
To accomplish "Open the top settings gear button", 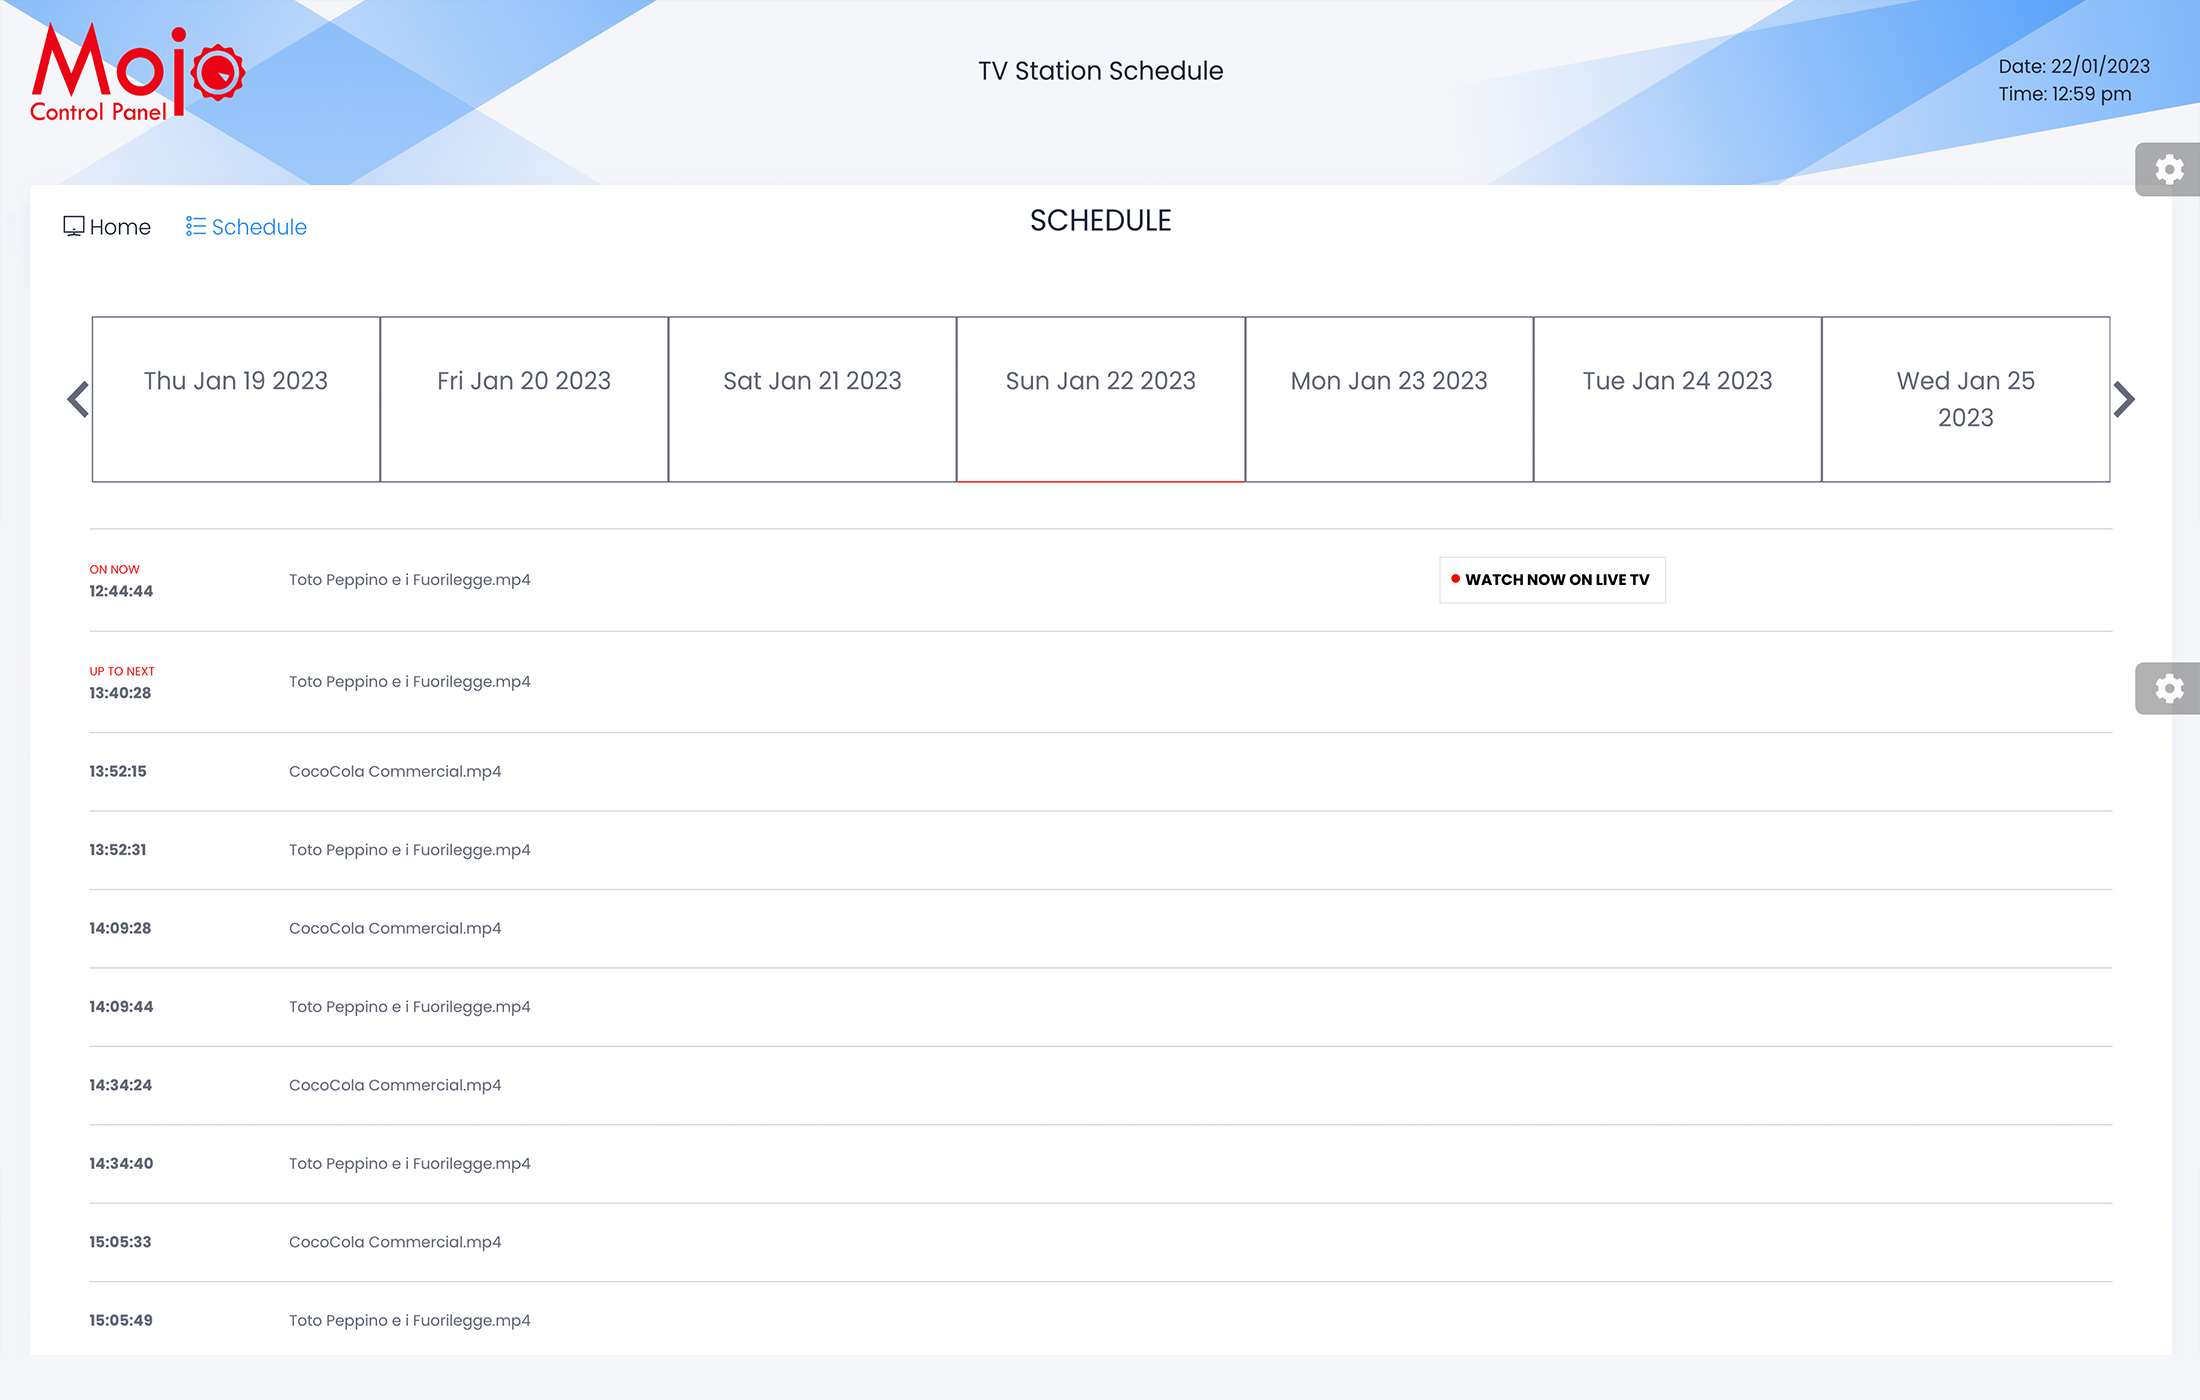I will [2168, 170].
